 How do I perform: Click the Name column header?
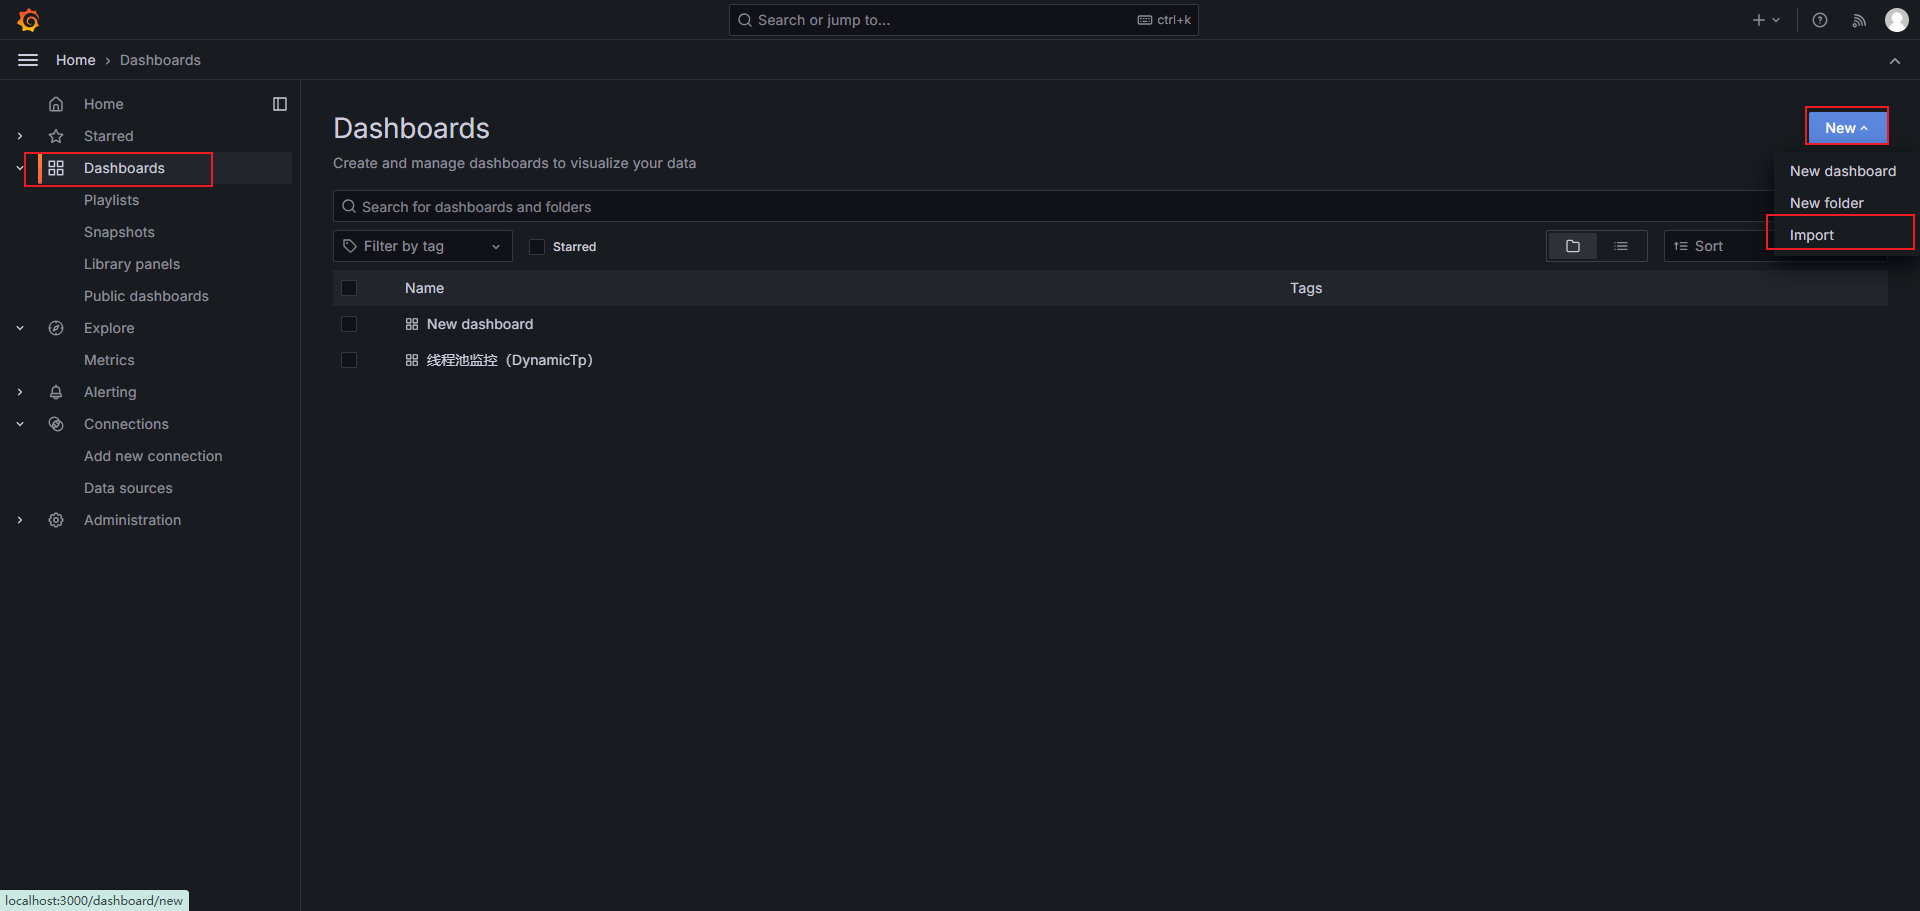pos(424,288)
